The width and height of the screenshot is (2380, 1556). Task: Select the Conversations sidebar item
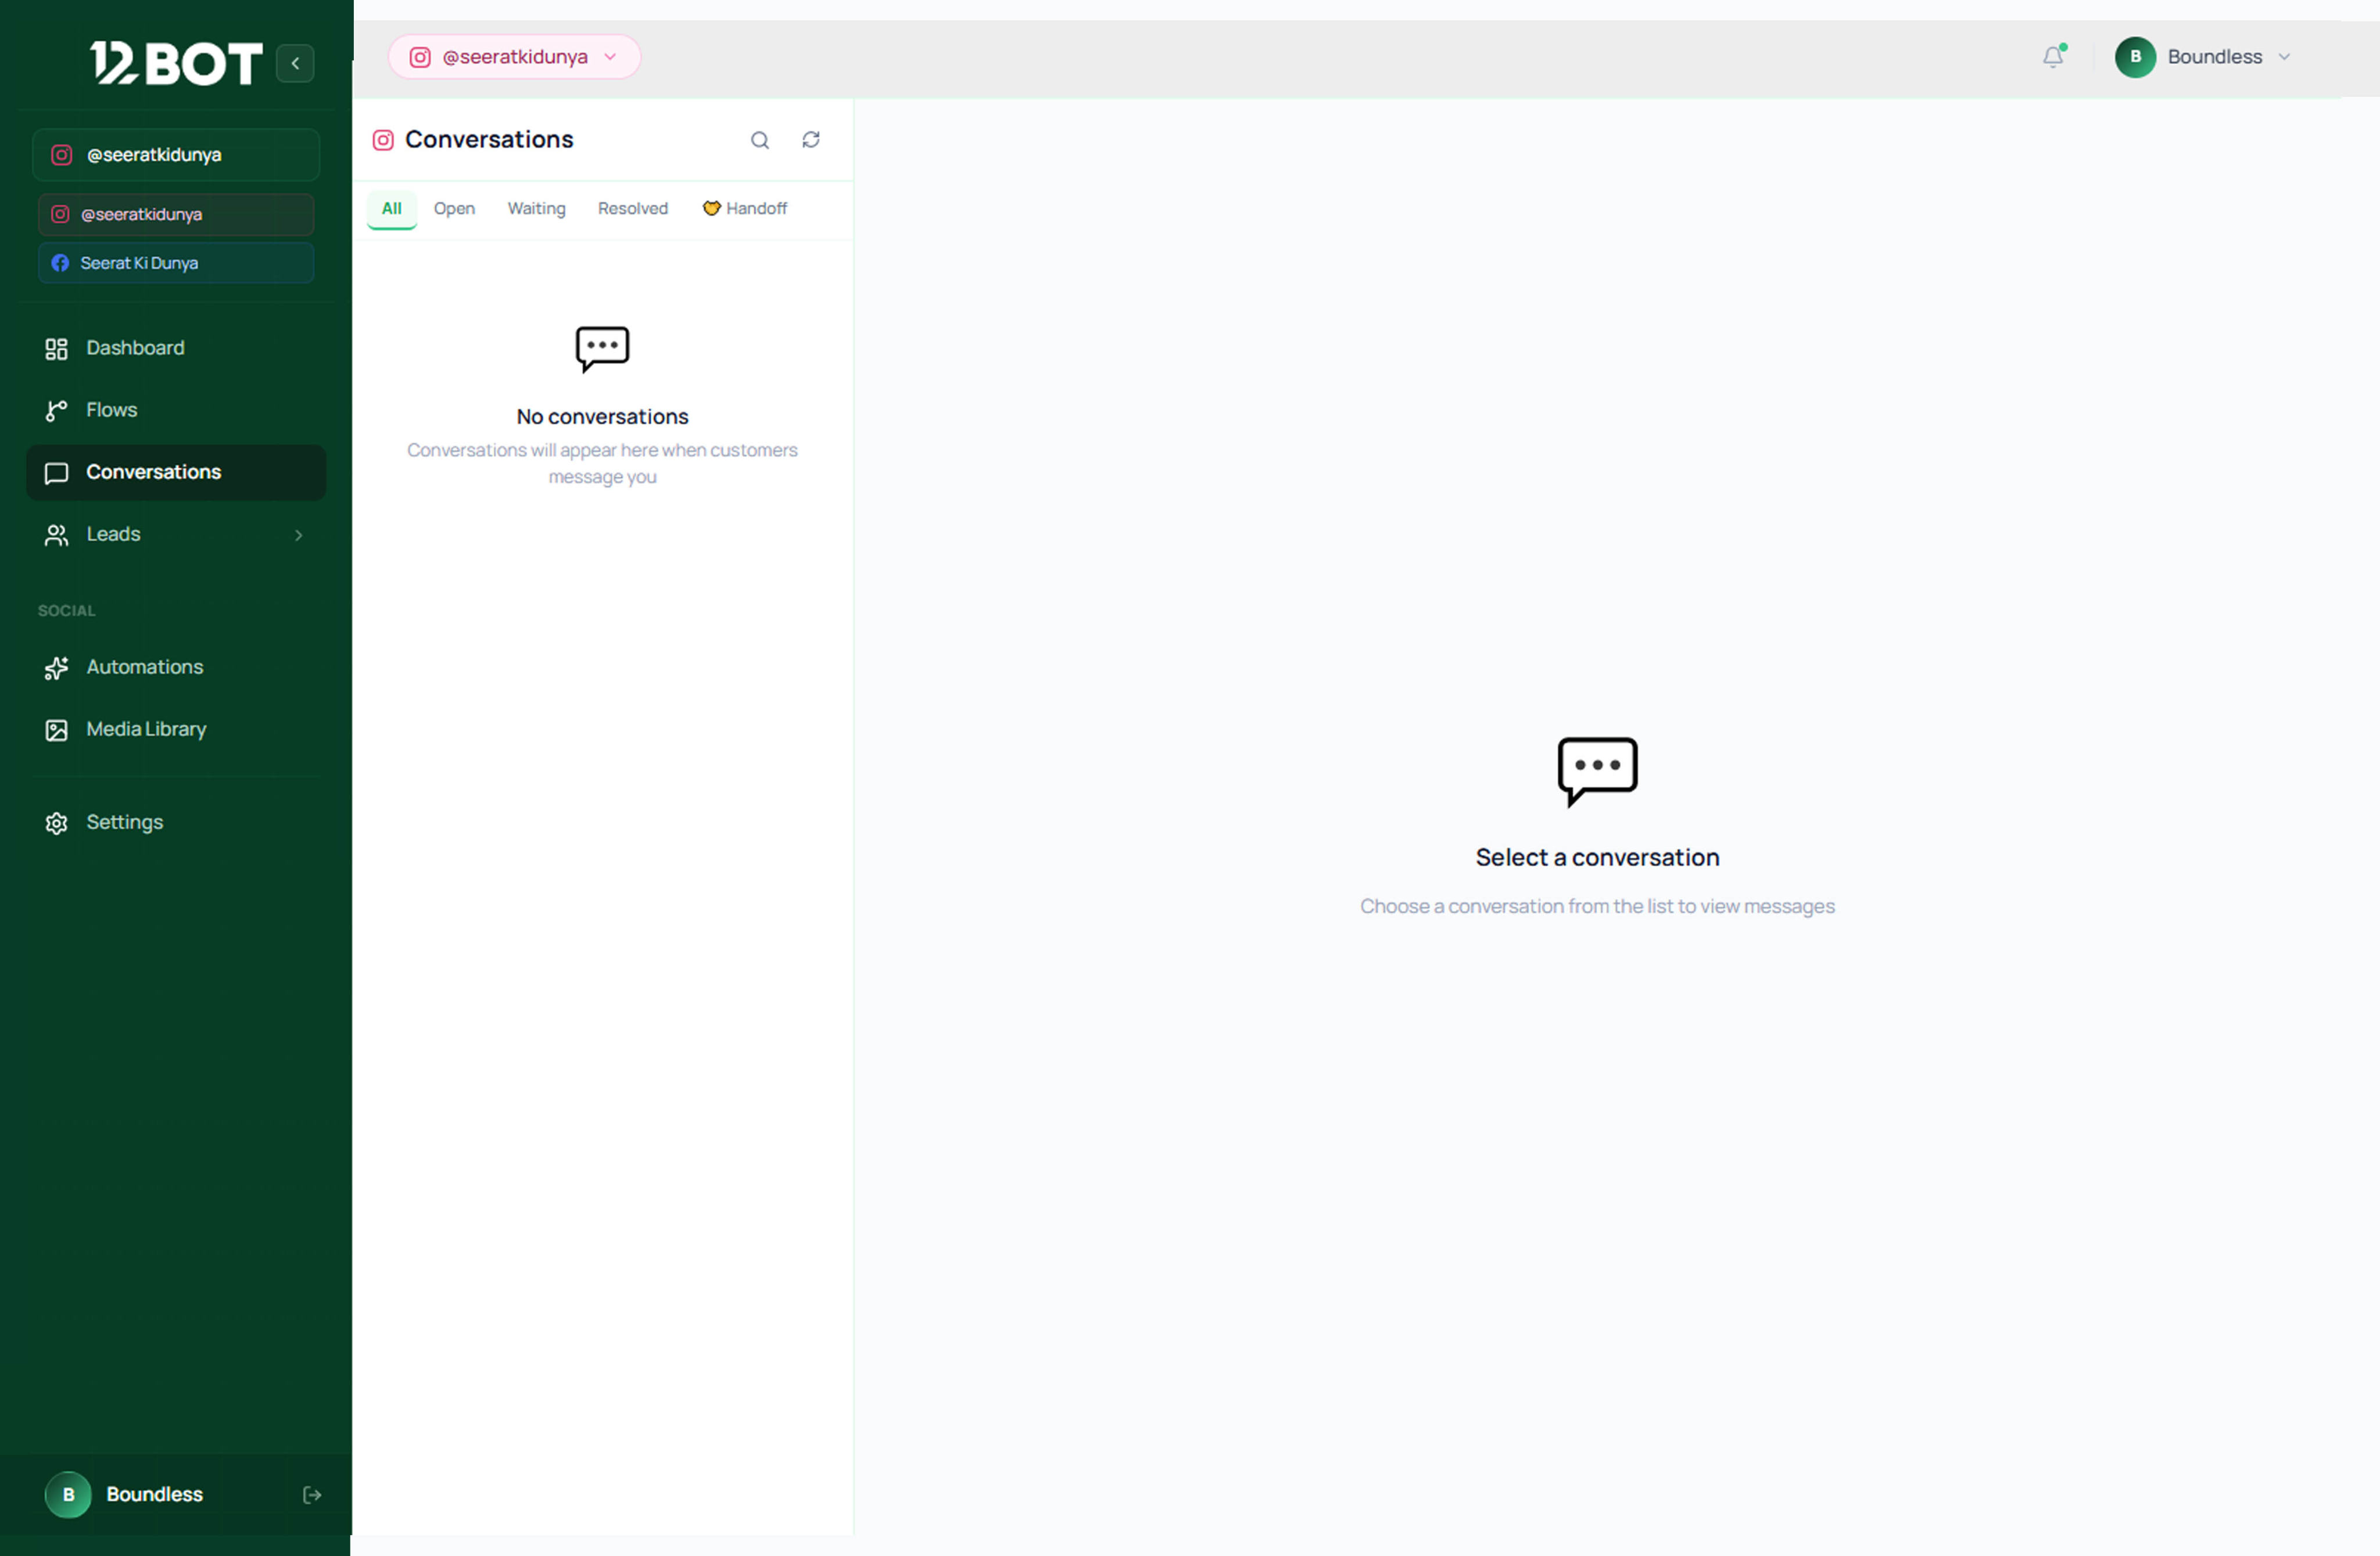[176, 472]
